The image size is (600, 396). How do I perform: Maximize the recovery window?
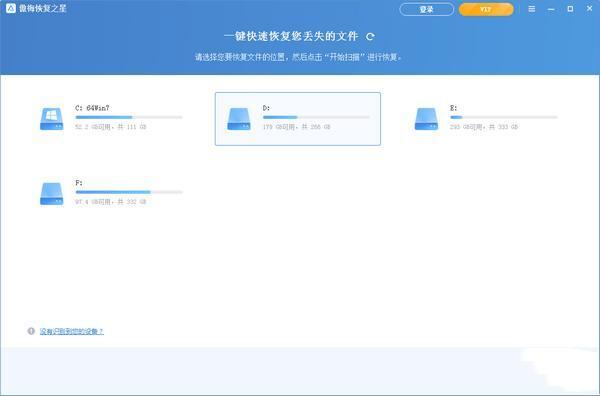(x=570, y=8)
